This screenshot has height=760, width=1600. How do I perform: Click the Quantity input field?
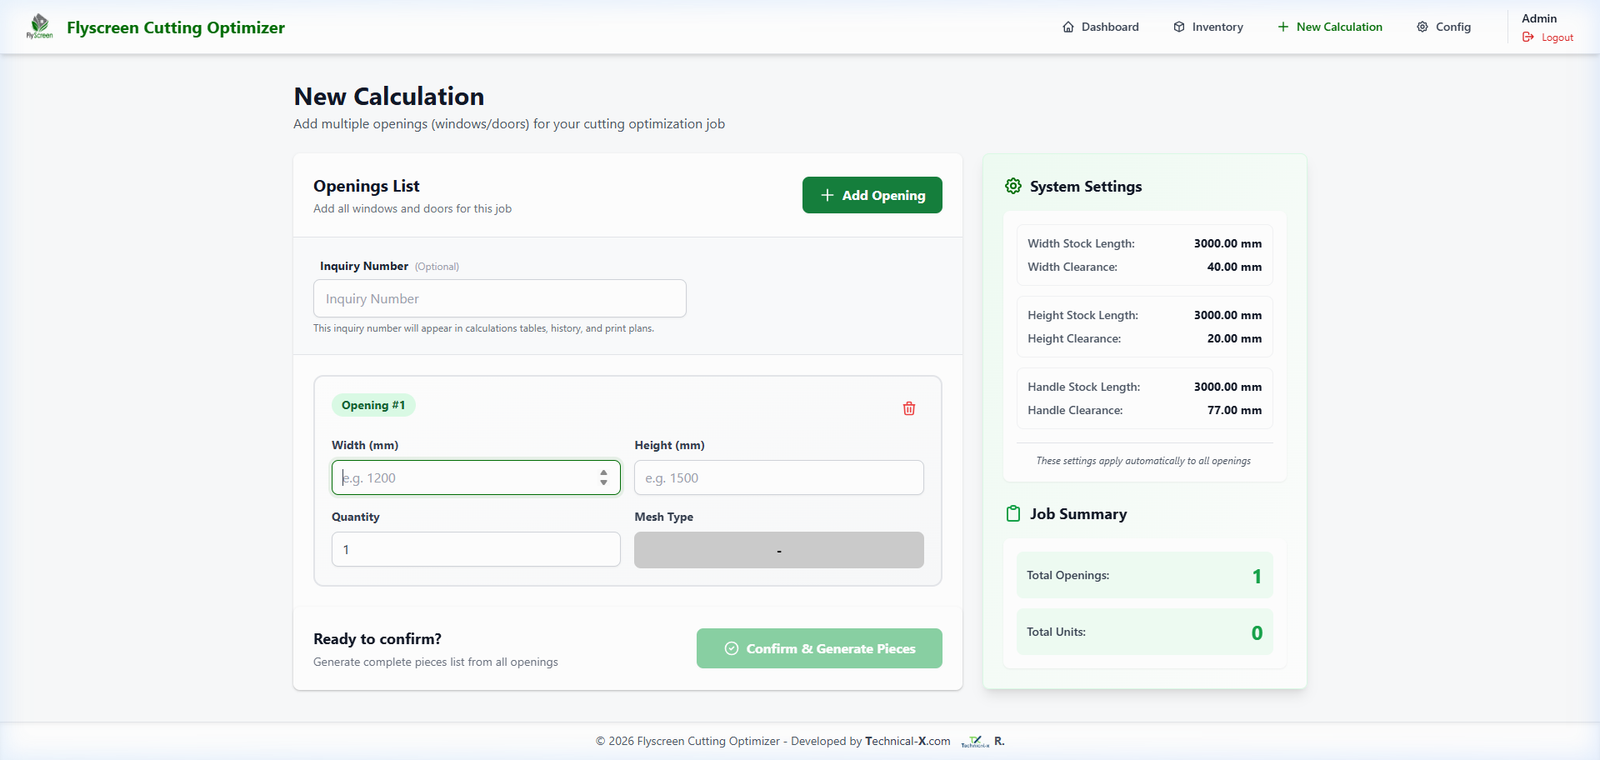pos(476,549)
